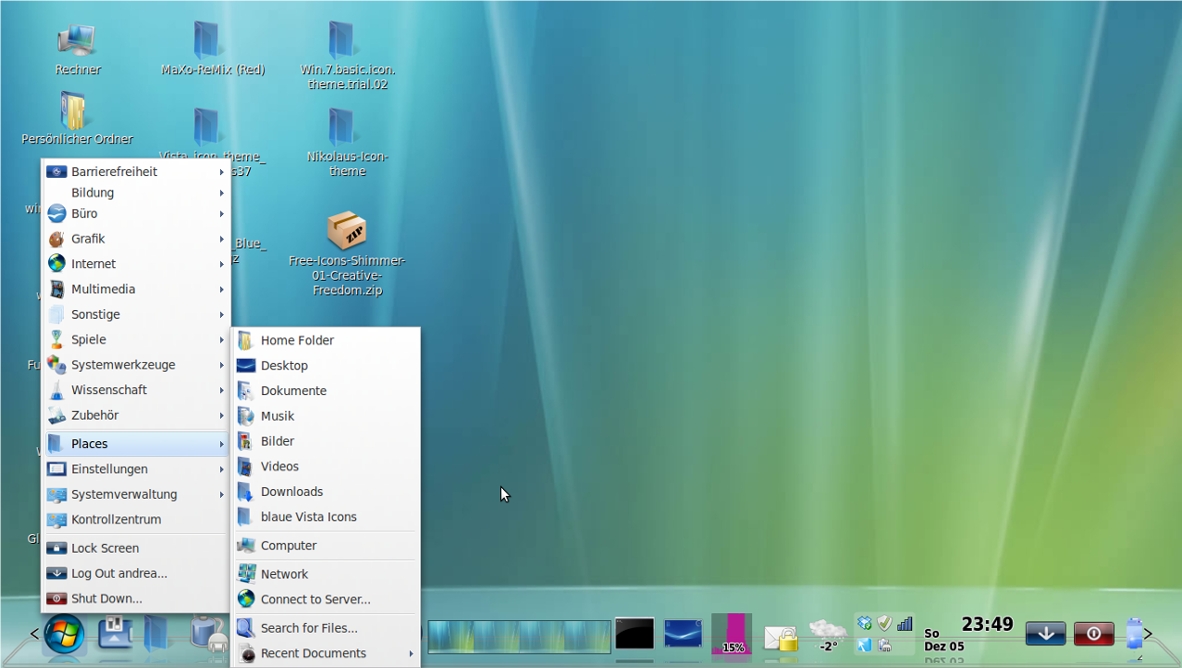Expand the Zubehör category
Viewport: 1182px width, 668px height.
[x=136, y=415]
